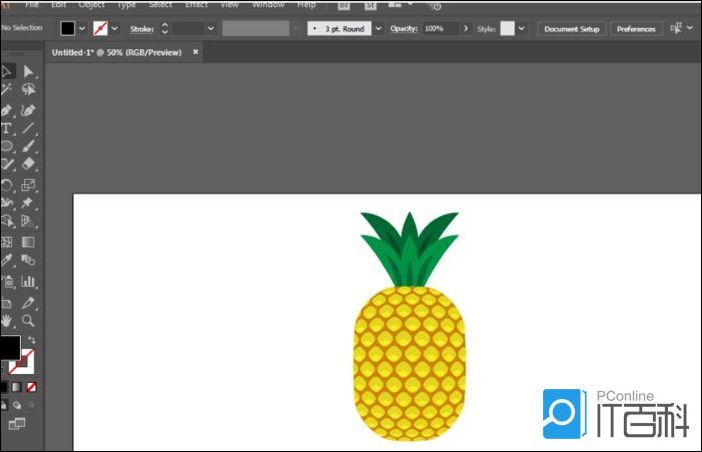Set paint mode to None
702x452 pixels.
pyautogui.click(x=31, y=387)
